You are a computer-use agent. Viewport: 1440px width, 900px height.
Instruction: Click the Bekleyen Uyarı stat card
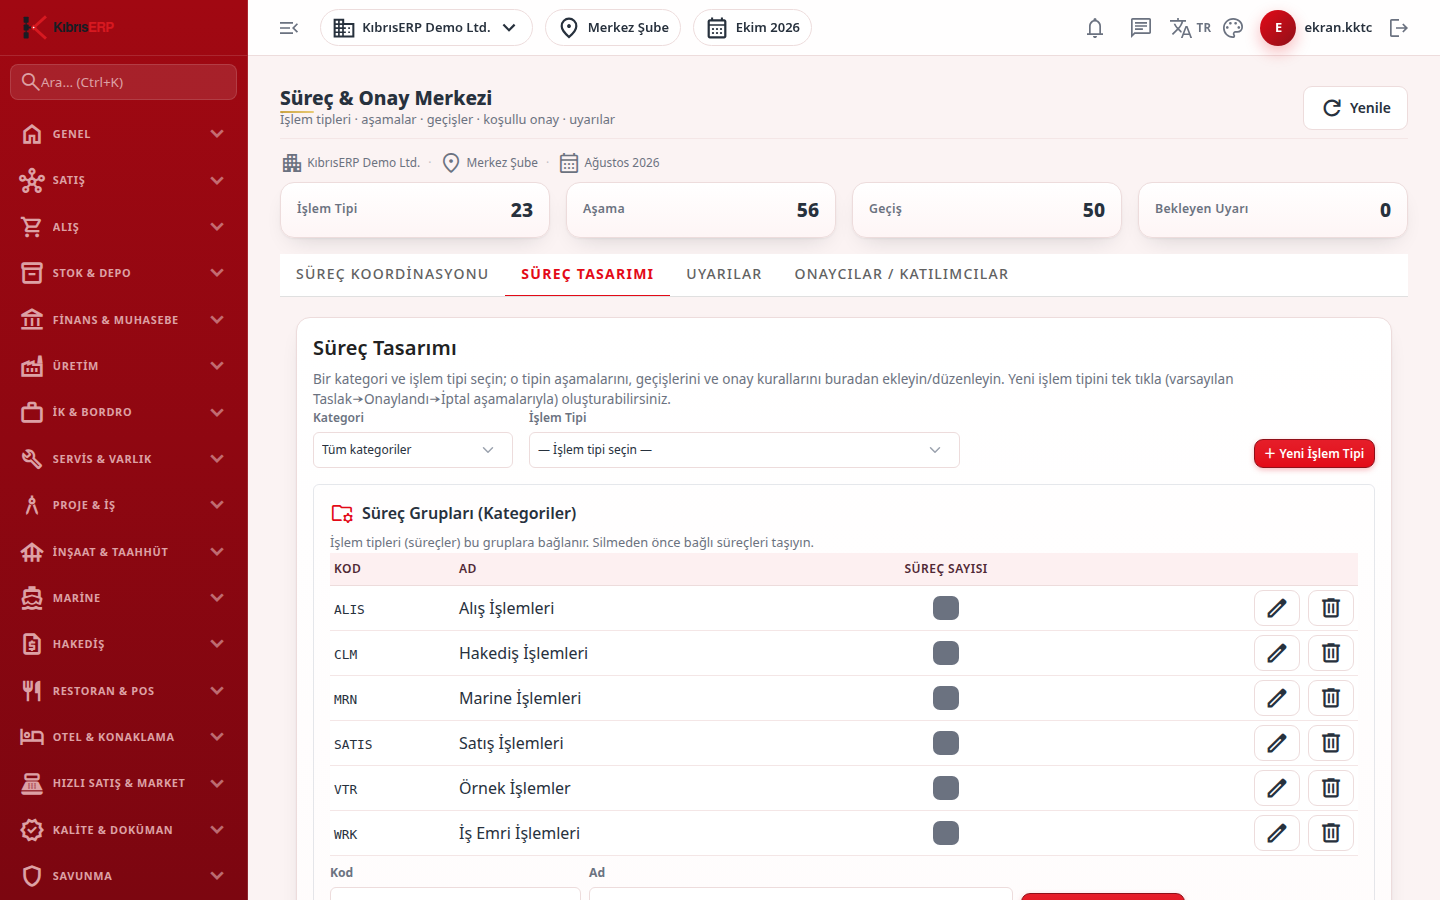[x=1273, y=210]
